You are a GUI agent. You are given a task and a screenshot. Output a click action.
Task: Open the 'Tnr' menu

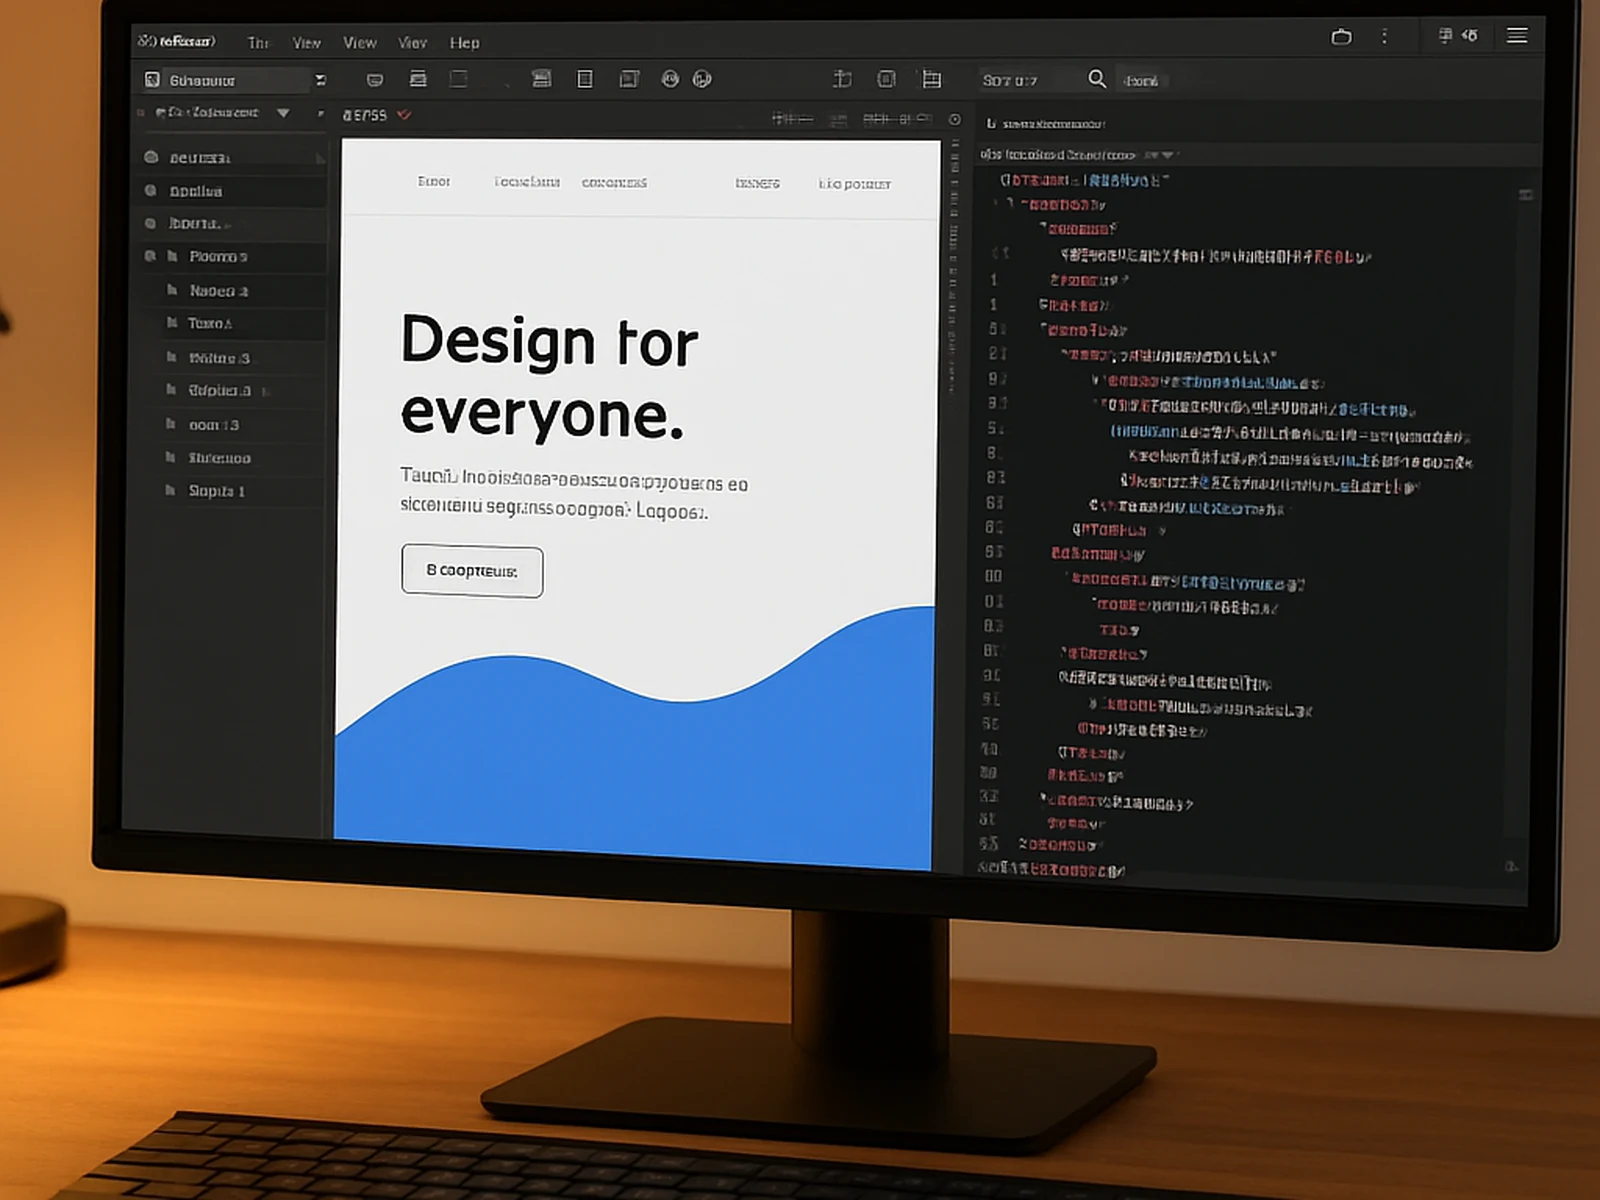point(258,43)
